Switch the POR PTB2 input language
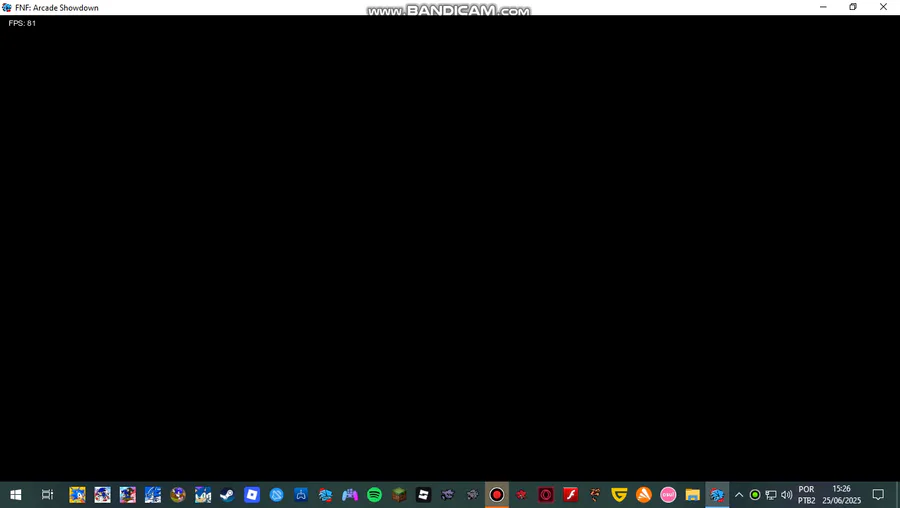 coord(806,495)
